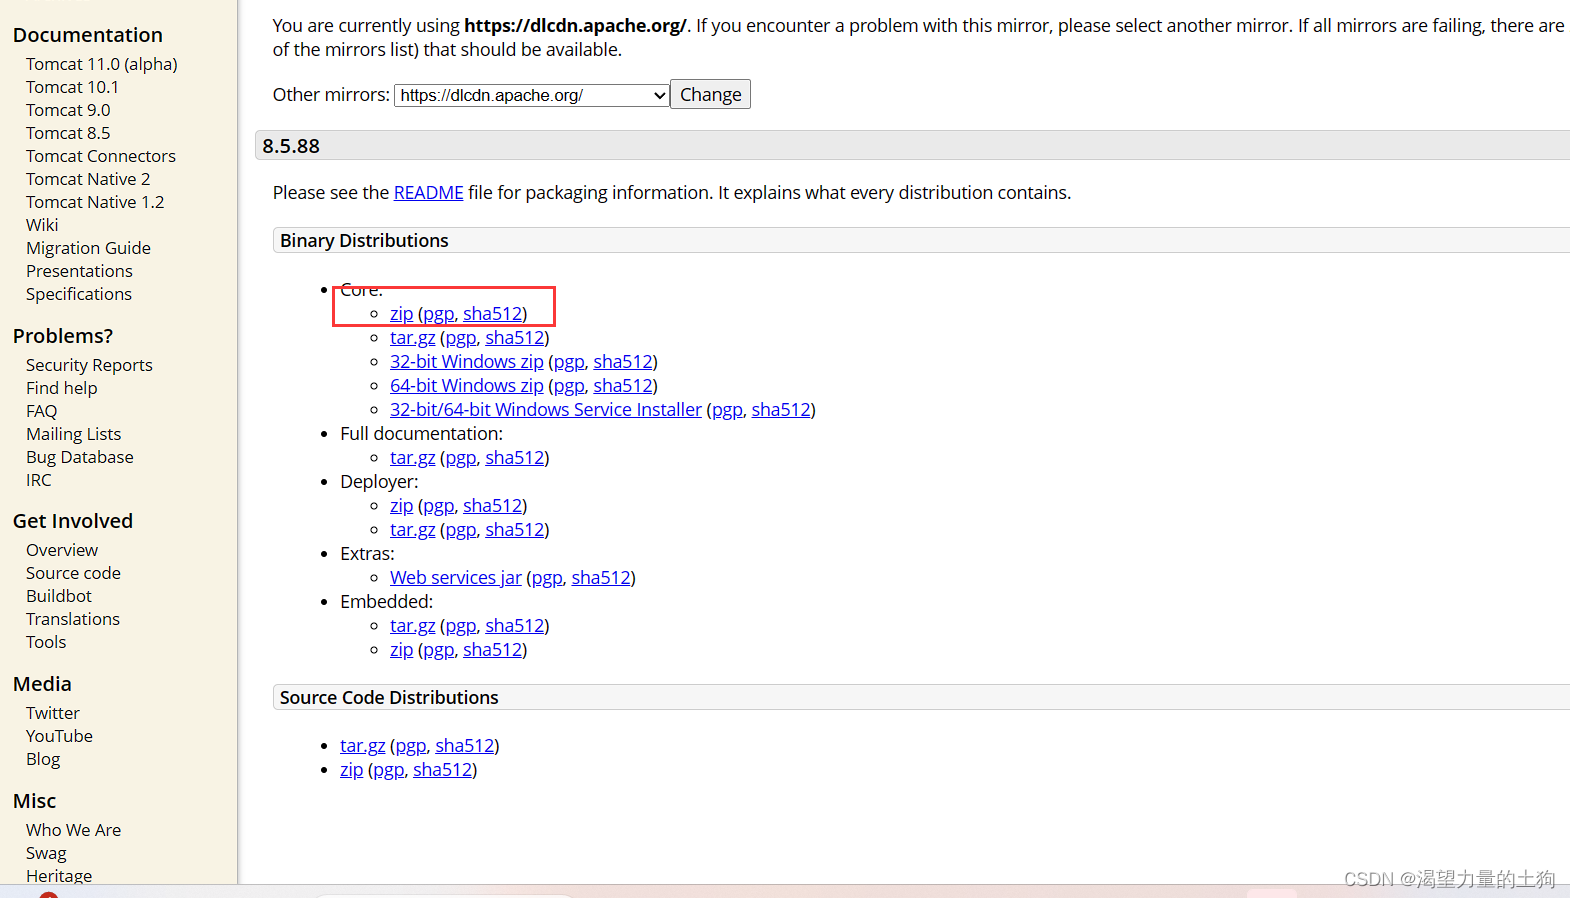Screen dimensions: 1570x898
Task: Download Full documentation tar.gz
Action: [412, 458]
